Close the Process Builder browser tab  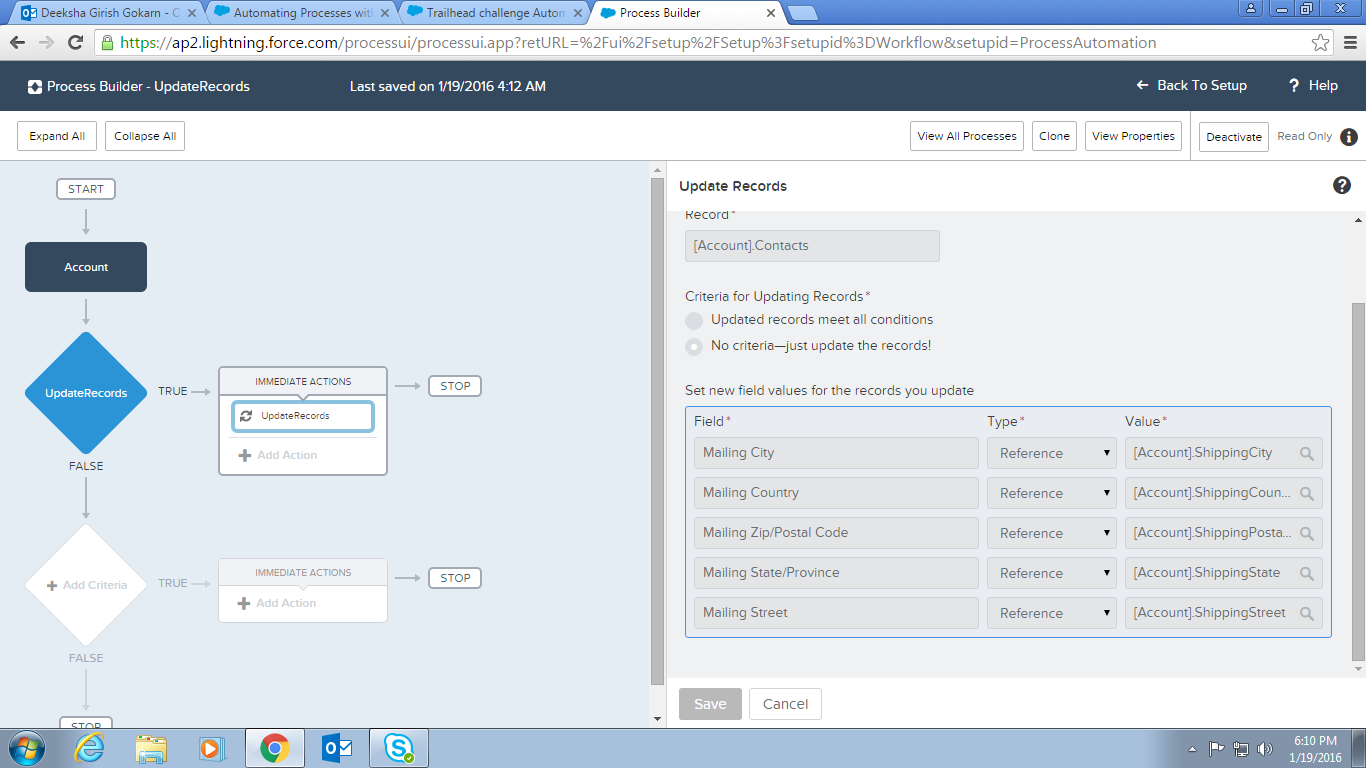tap(770, 13)
